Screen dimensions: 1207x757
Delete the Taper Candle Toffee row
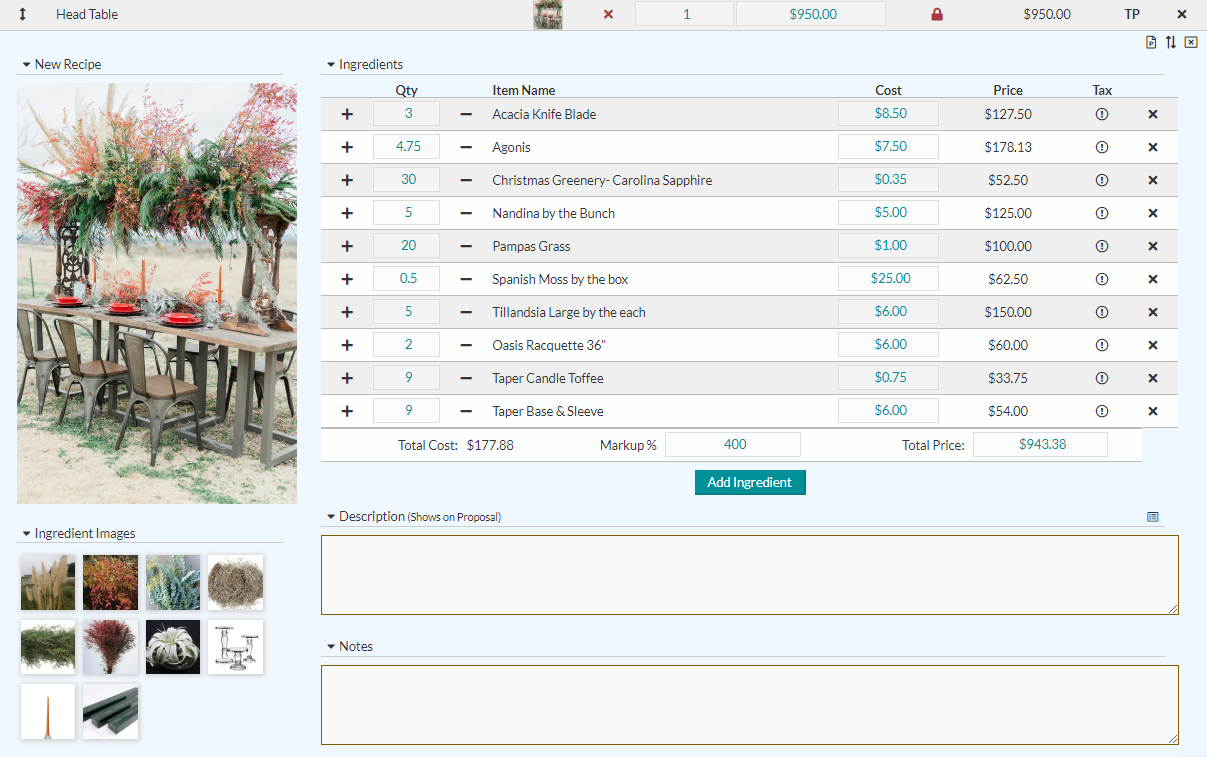pos(1152,378)
